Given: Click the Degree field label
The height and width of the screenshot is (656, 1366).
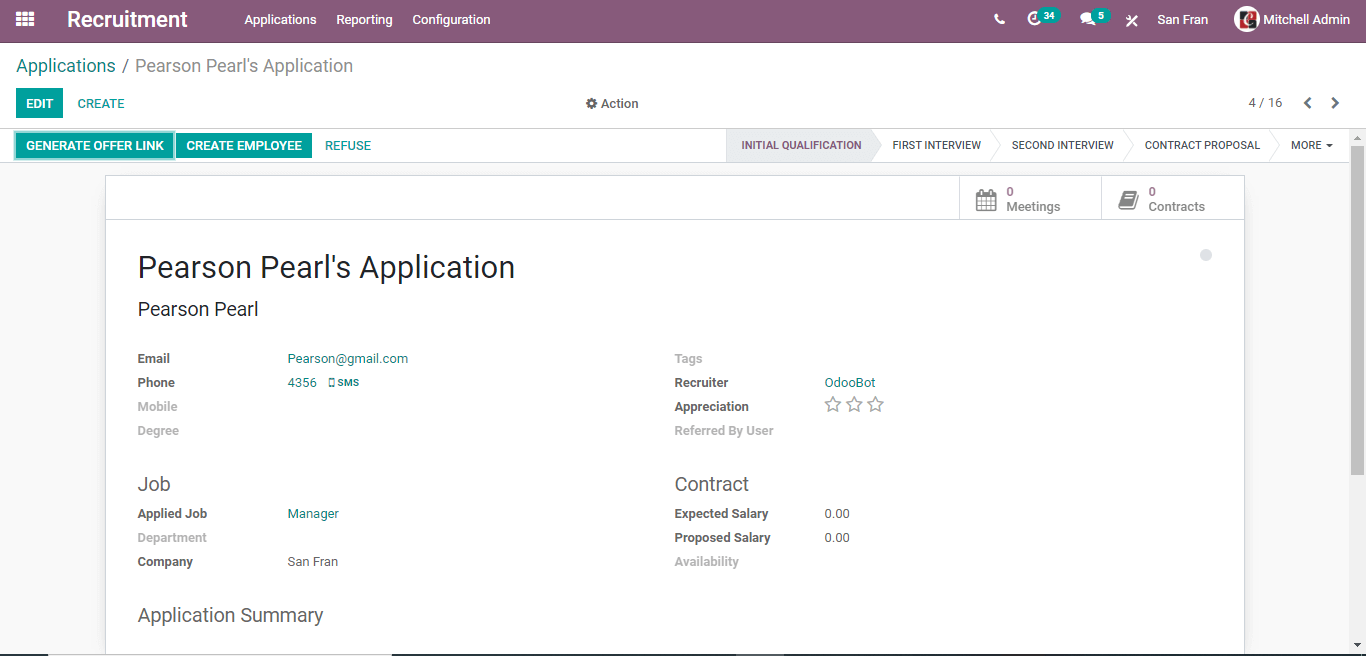Looking at the screenshot, I should pos(158,431).
